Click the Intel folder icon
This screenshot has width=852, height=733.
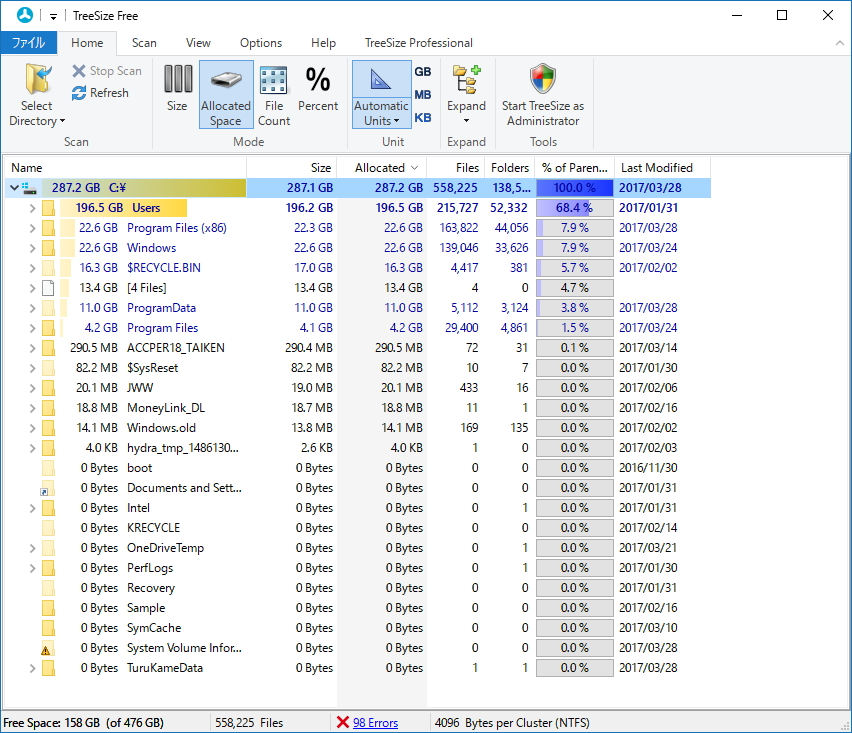coord(48,508)
